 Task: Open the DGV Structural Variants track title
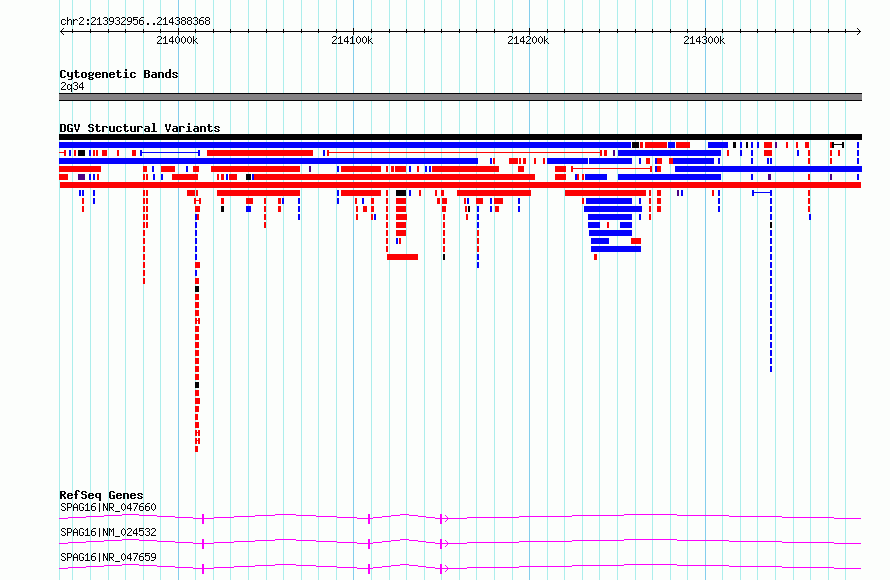[x=140, y=128]
